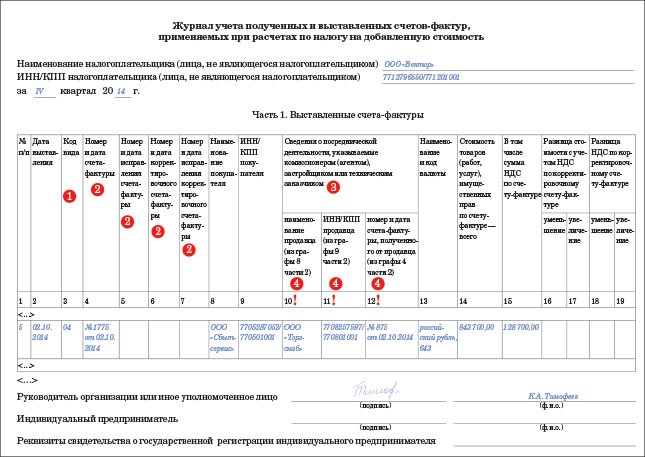Viewport: 645px width, 457px height.
Task: Click red marker 4 under seller ИНН/КПП subheader
Action: [x=336, y=283]
